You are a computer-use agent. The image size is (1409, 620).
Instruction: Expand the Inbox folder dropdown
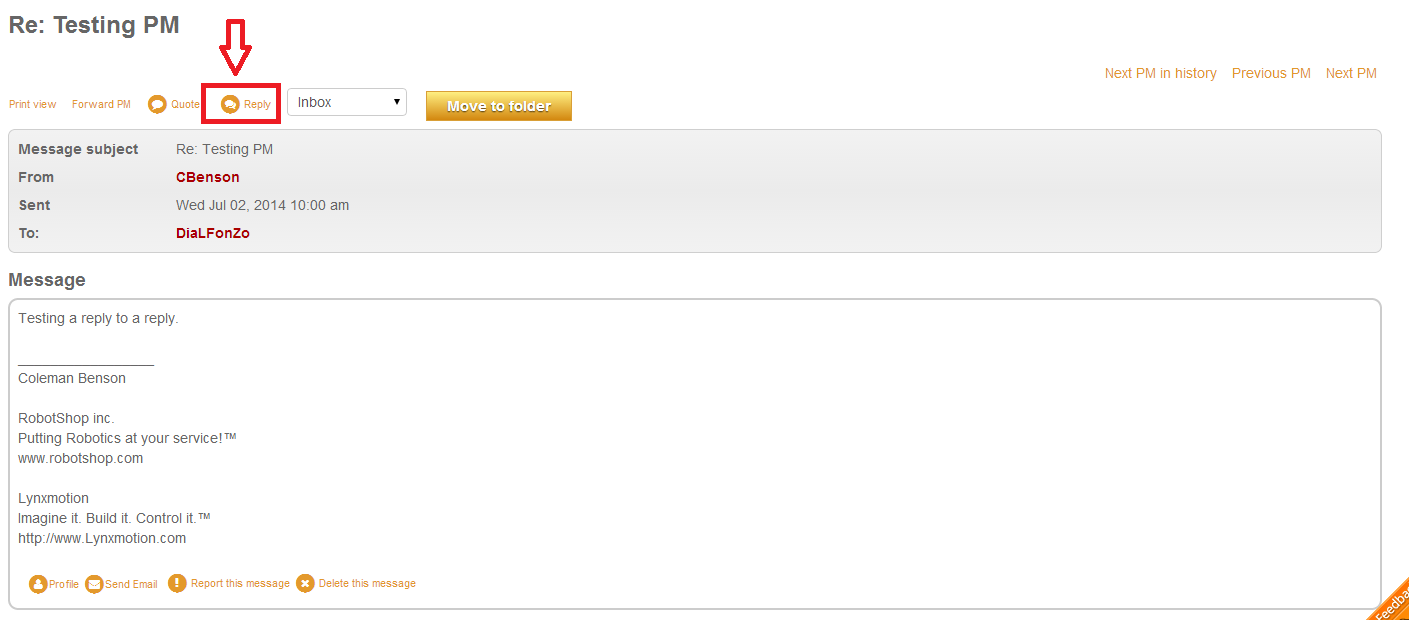pos(347,102)
